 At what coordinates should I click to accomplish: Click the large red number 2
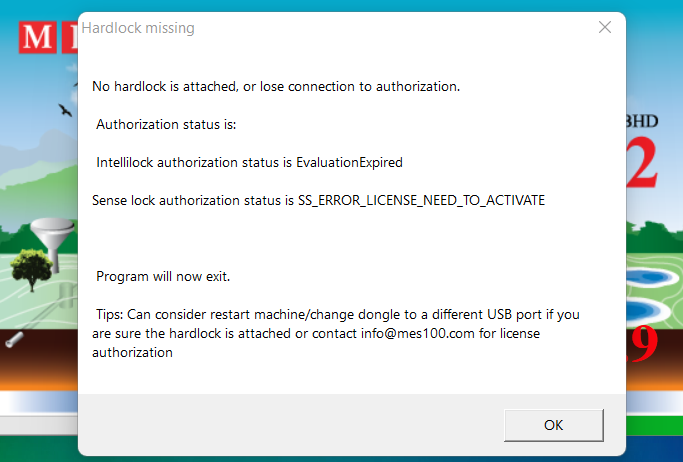click(x=642, y=162)
